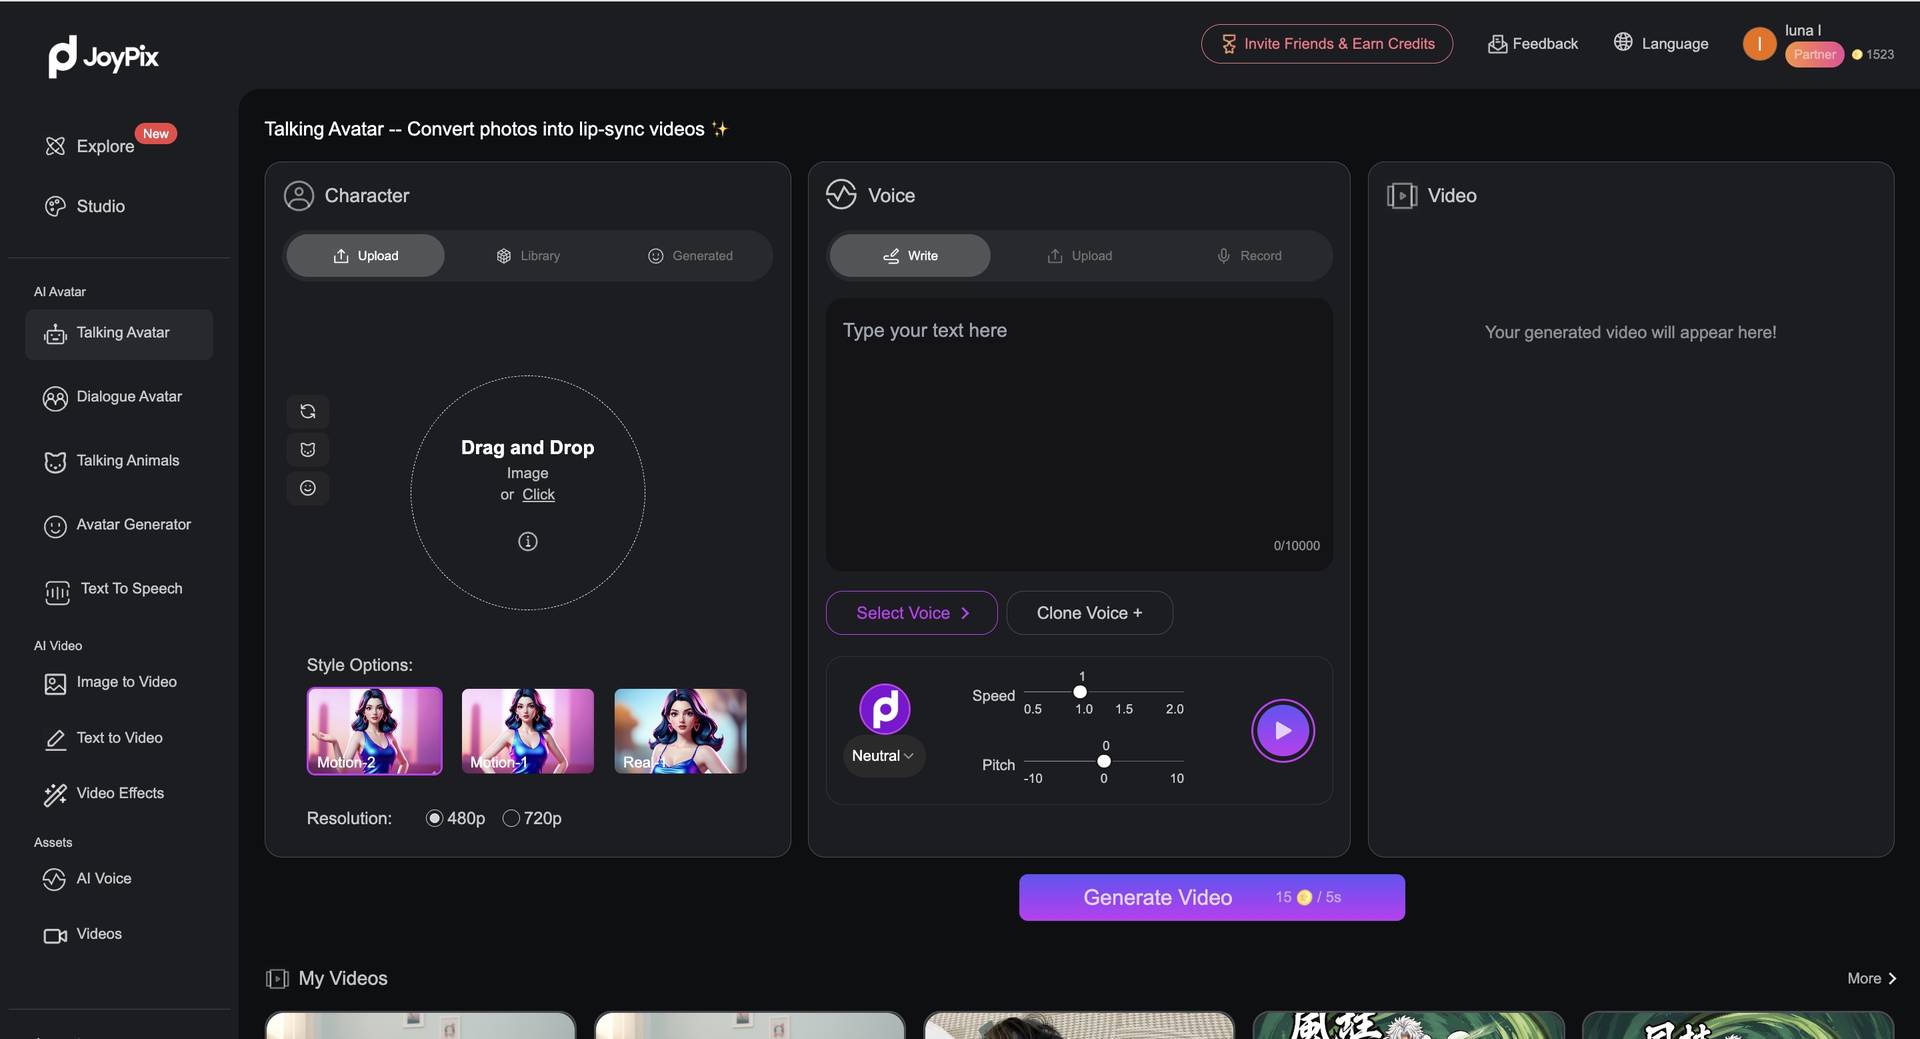This screenshot has width=1920, height=1039.
Task: Play the voice preview
Action: click(1282, 731)
